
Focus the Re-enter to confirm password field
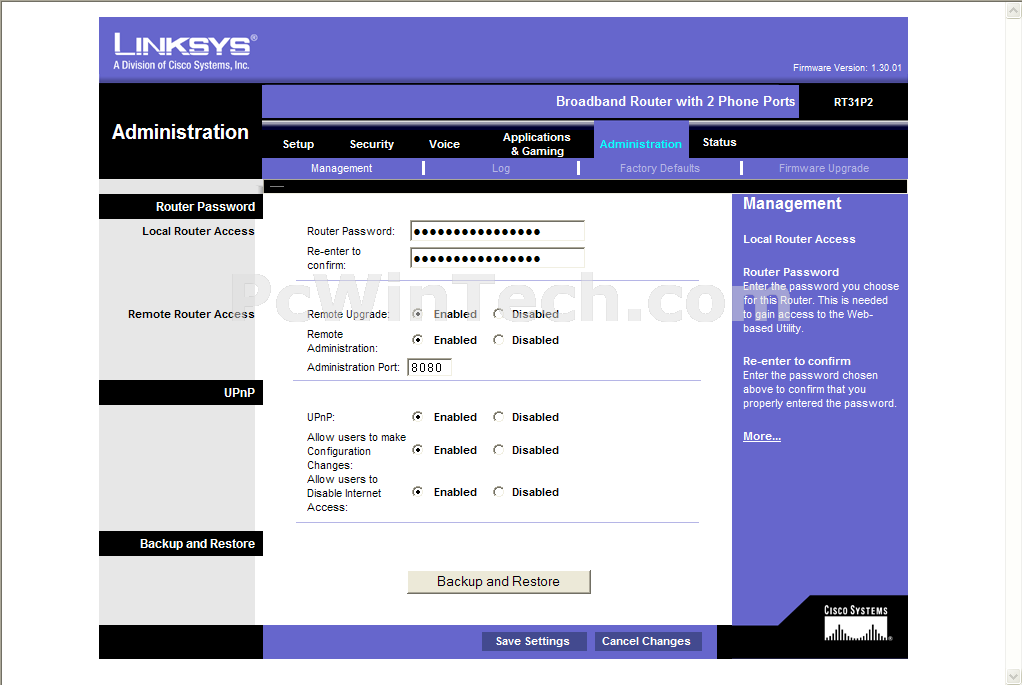(497, 258)
